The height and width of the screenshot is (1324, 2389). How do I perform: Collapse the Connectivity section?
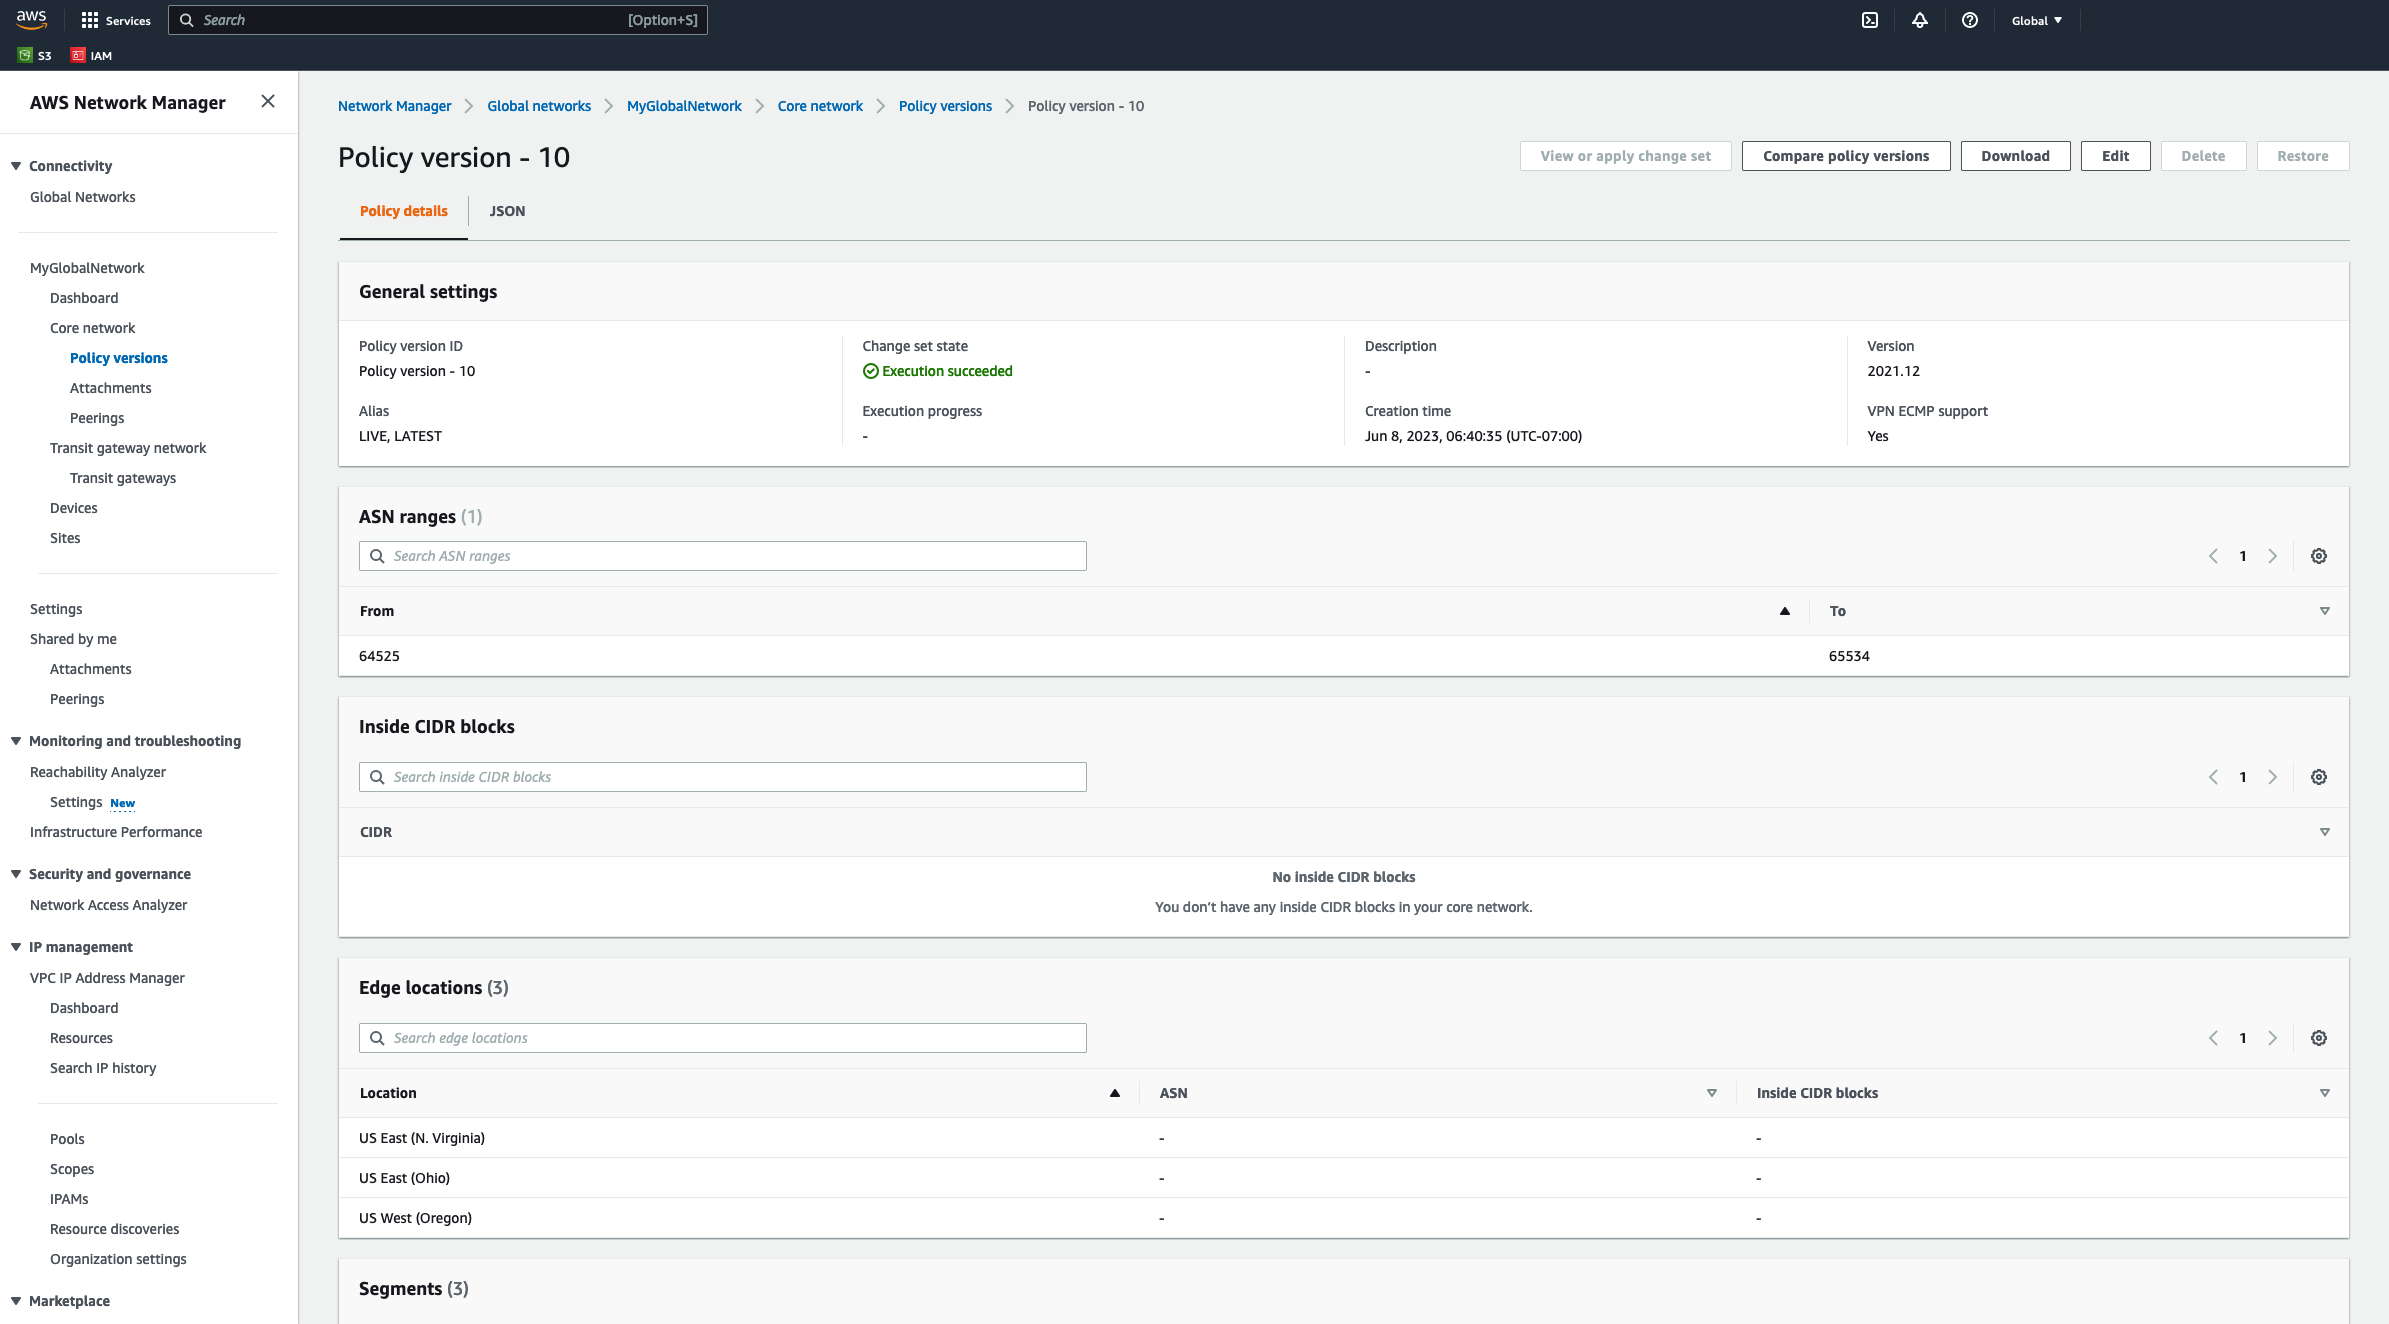(16, 166)
